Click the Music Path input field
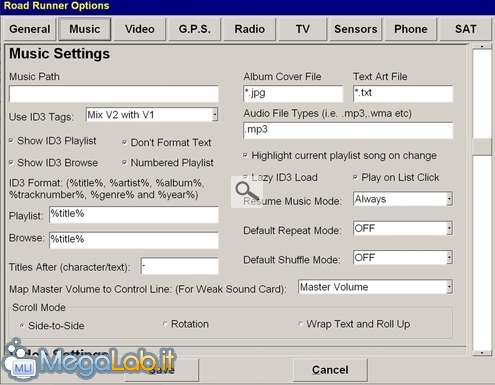 point(114,94)
